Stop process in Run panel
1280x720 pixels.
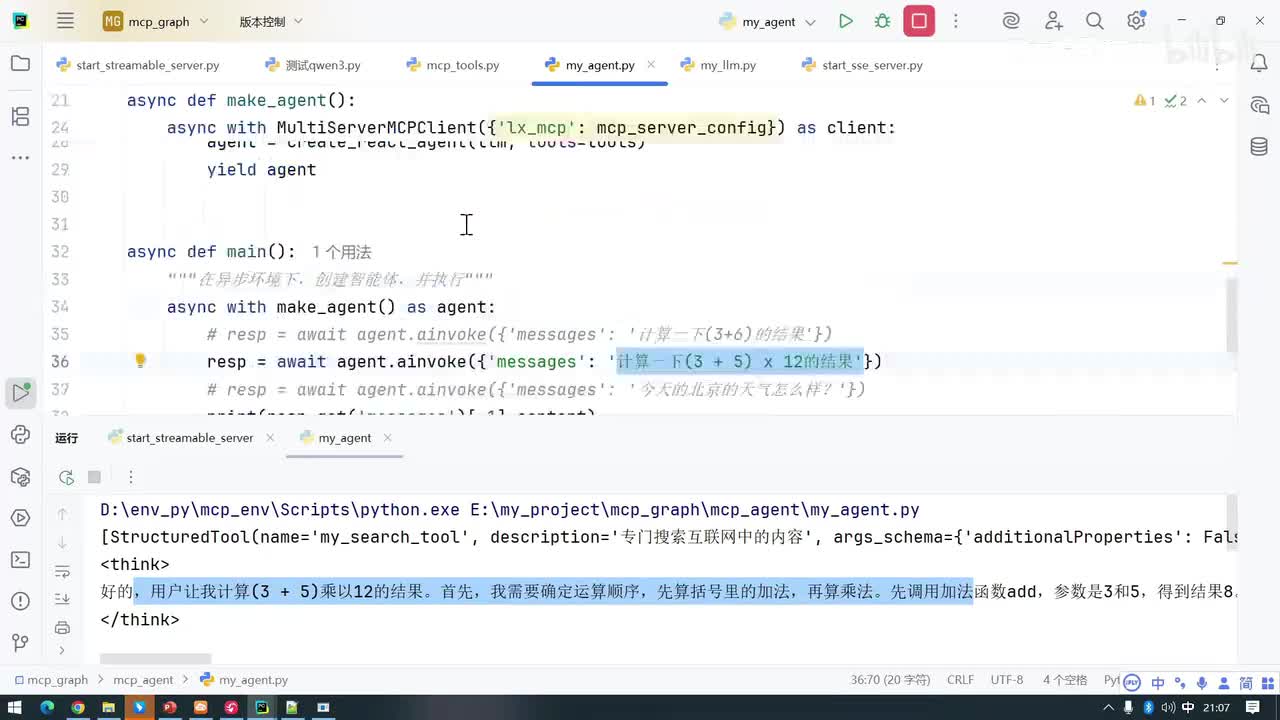(x=94, y=477)
